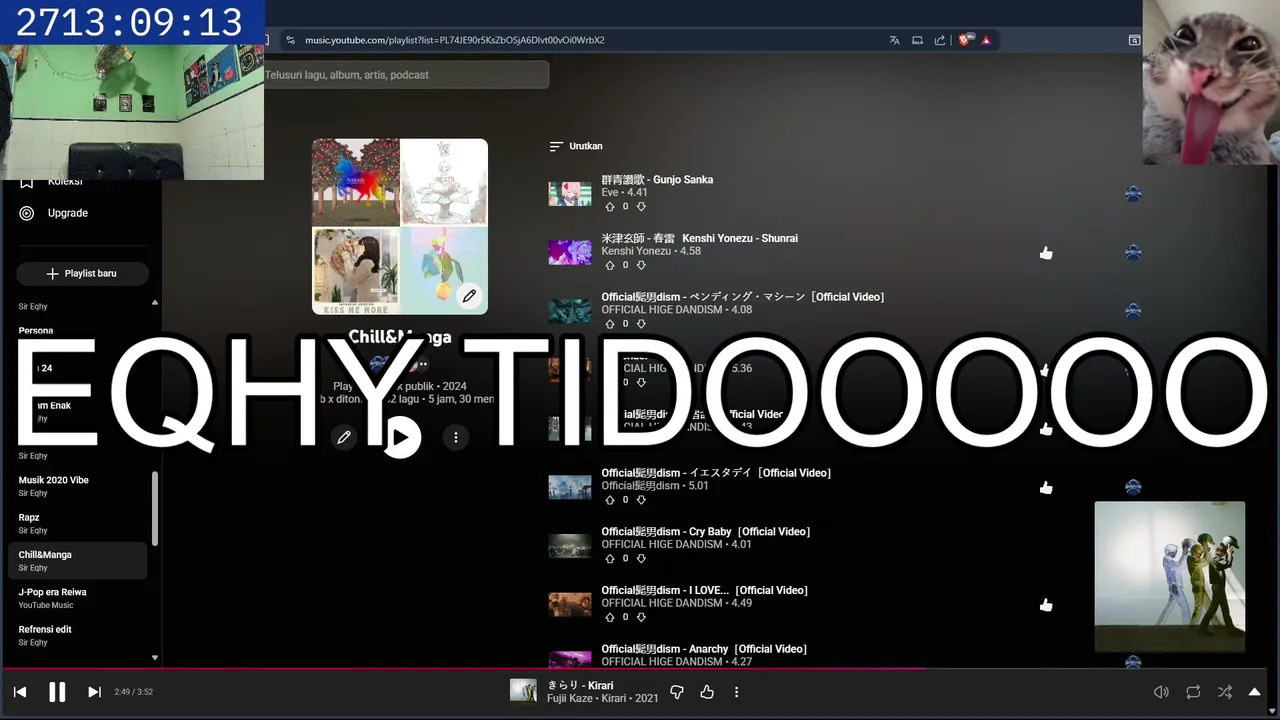Downvote the イエスタデイ track
The width and height of the screenshot is (1280, 720).
click(641, 500)
